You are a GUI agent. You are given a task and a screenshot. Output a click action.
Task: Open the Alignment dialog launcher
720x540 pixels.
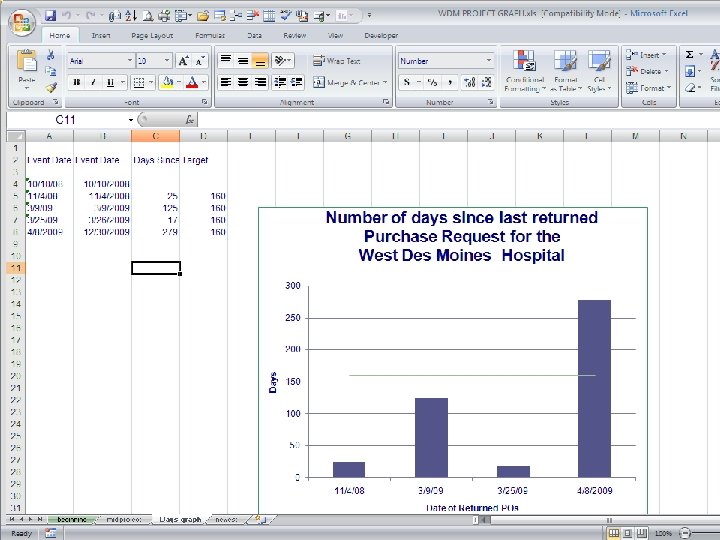[386, 102]
